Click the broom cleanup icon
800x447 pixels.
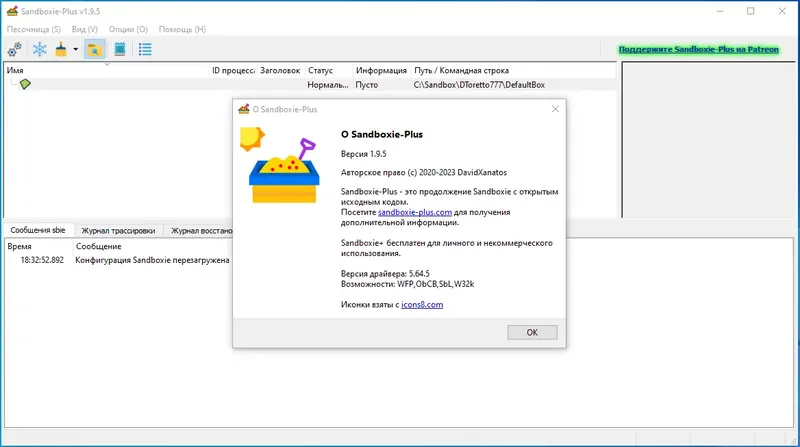(61, 49)
